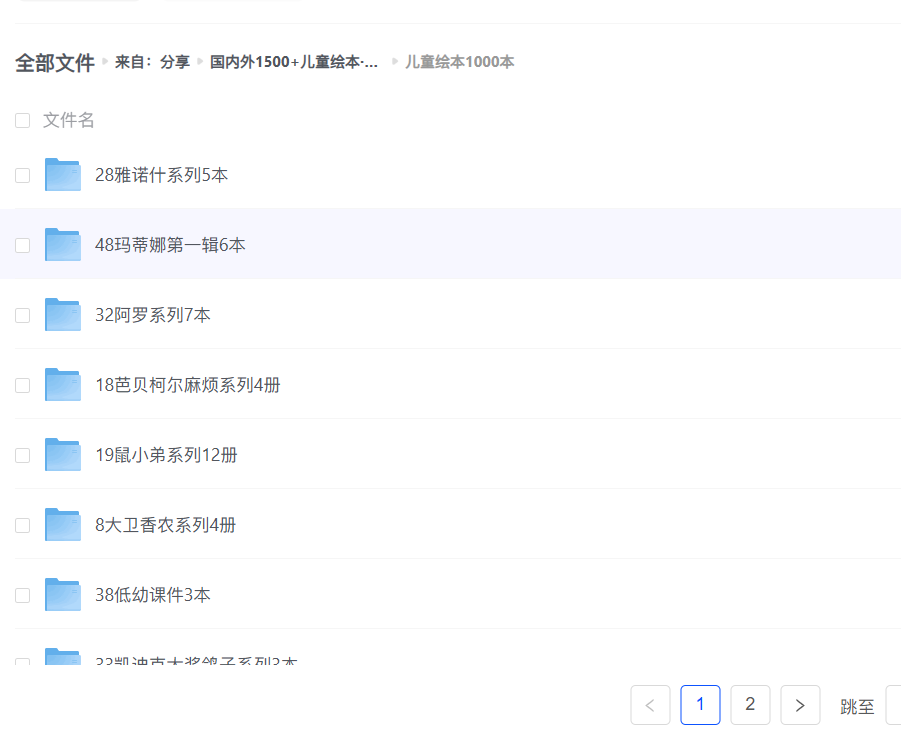The height and width of the screenshot is (729, 901).
Task: Click the 8大卫香农系列4册 folder icon
Action: pos(62,525)
